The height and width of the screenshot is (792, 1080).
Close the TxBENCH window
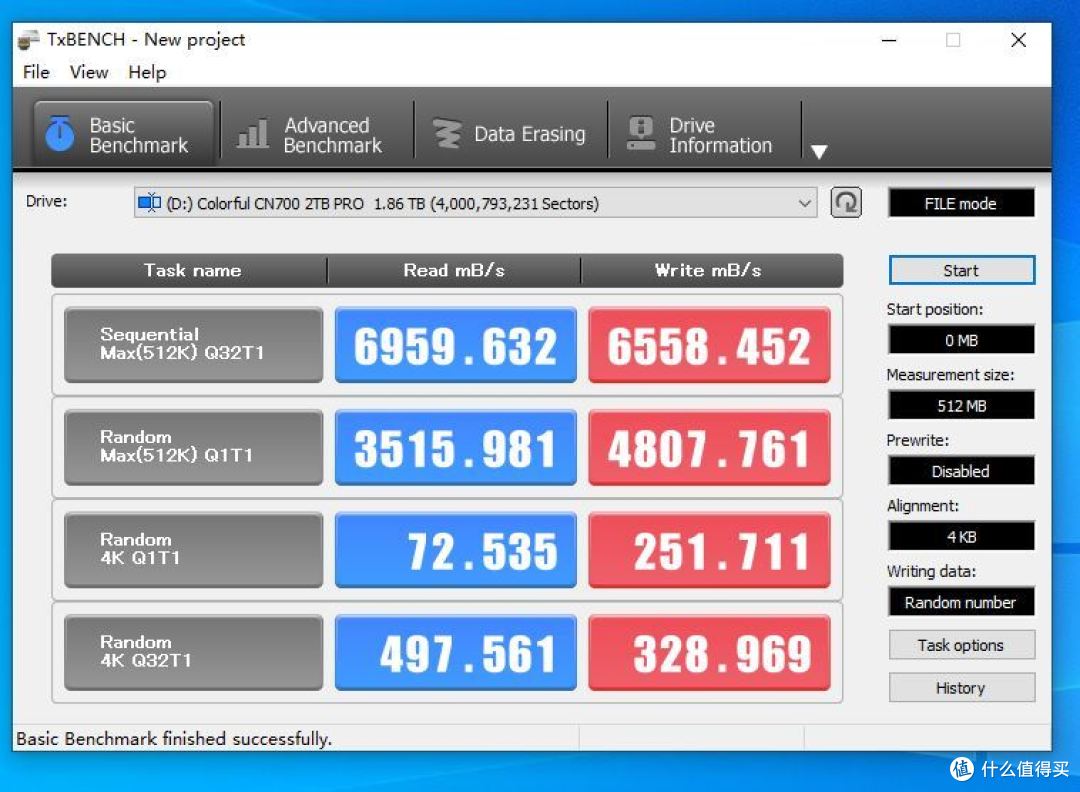[x=1019, y=40]
